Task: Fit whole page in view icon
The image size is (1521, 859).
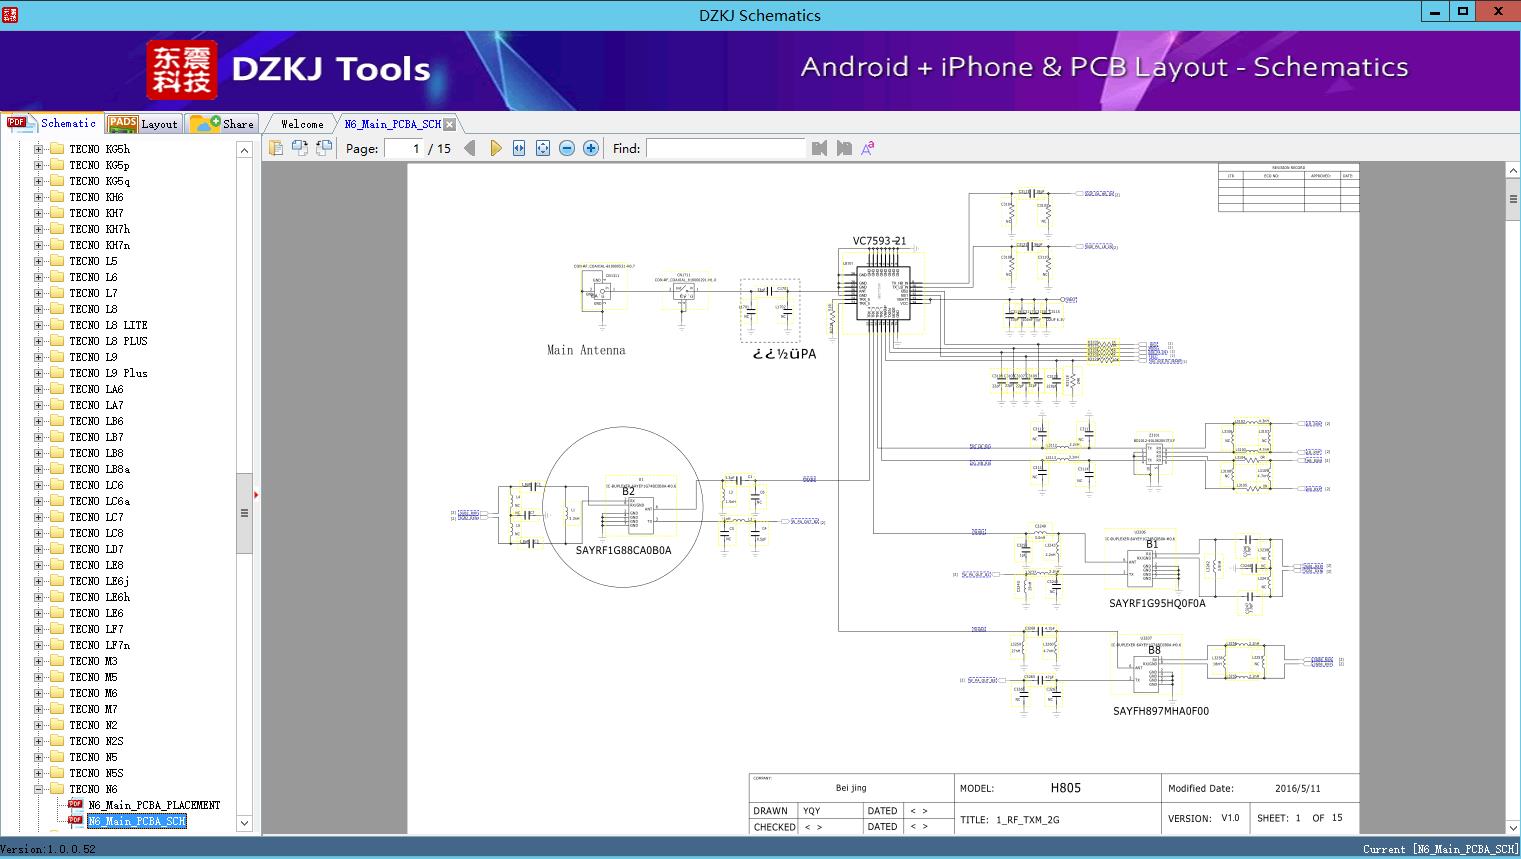Action: point(543,148)
